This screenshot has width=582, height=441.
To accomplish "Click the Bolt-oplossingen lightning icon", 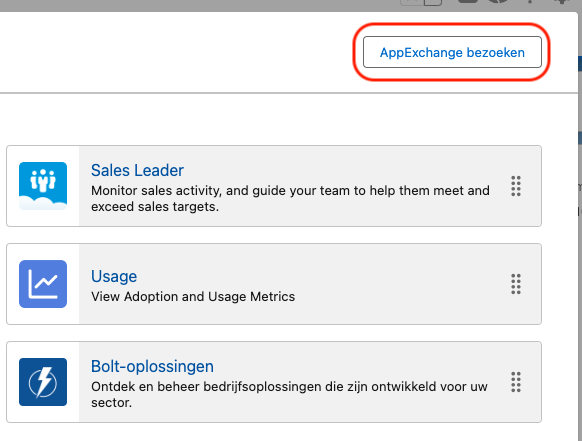I will [x=43, y=382].
